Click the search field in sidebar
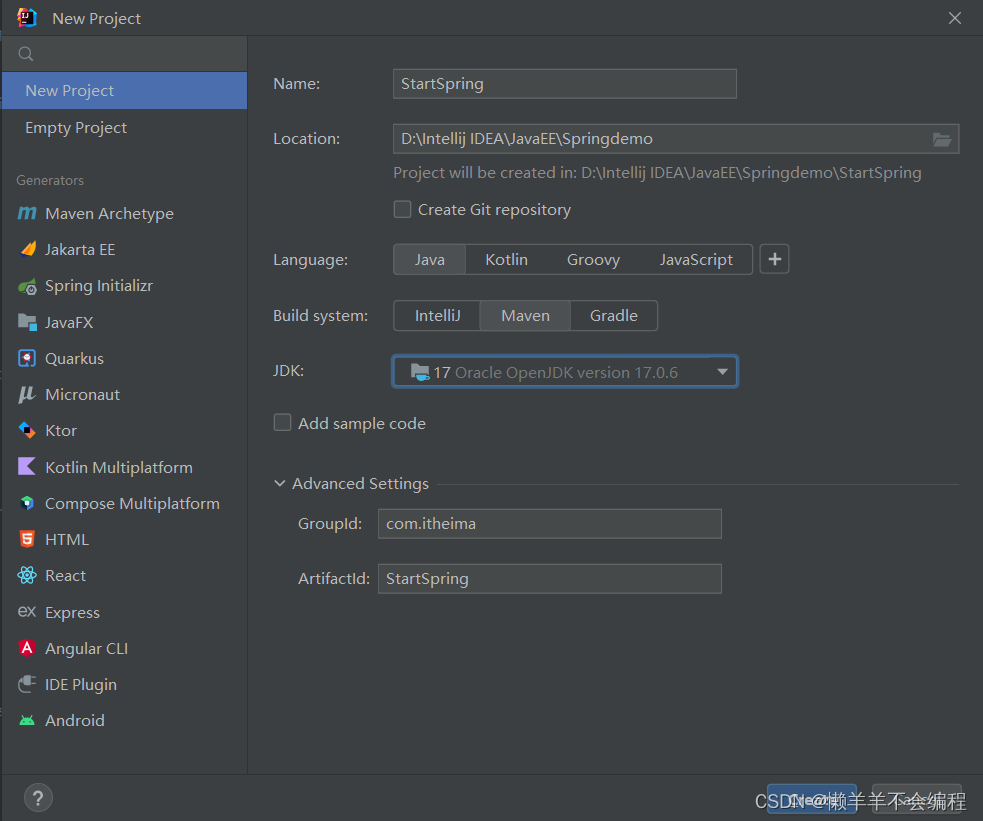The image size is (983, 821). [124, 54]
